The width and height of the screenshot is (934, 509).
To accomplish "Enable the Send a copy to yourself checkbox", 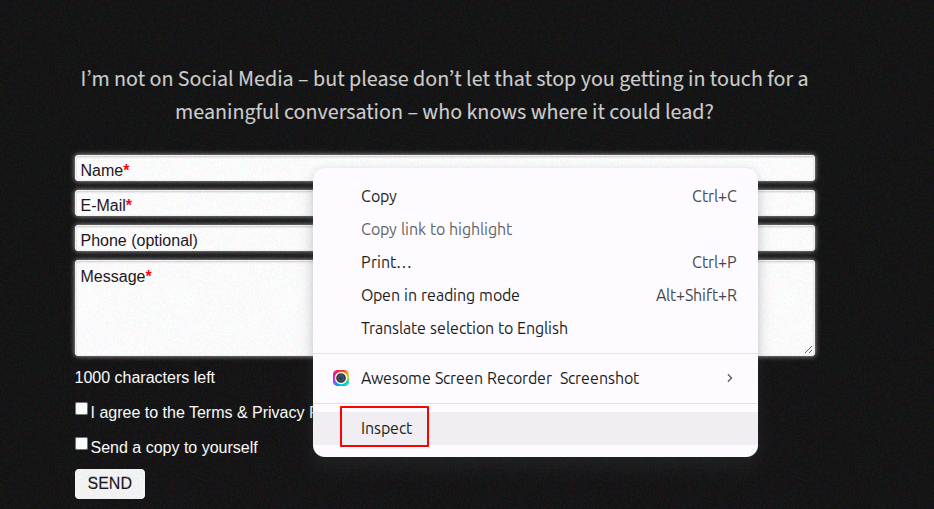I will tap(82, 444).
